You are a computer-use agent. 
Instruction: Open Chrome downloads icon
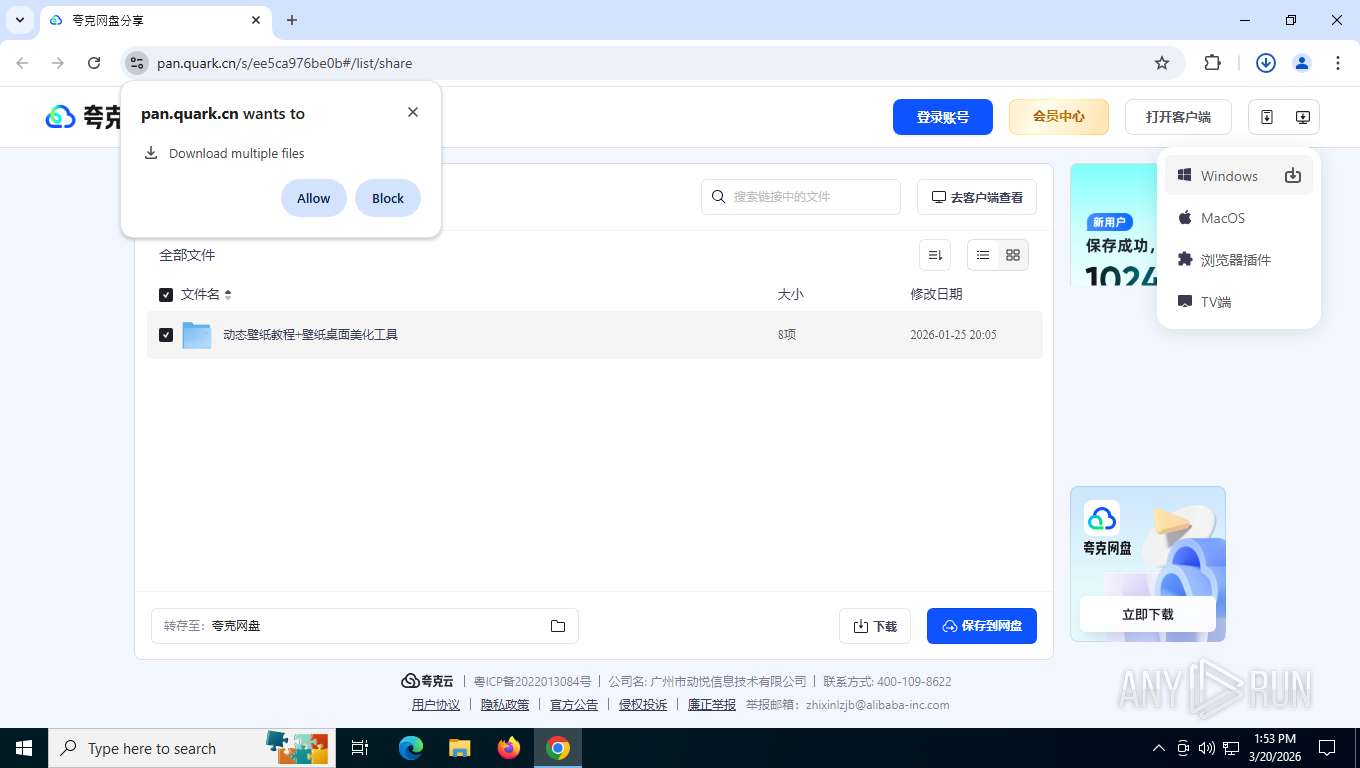click(1266, 63)
